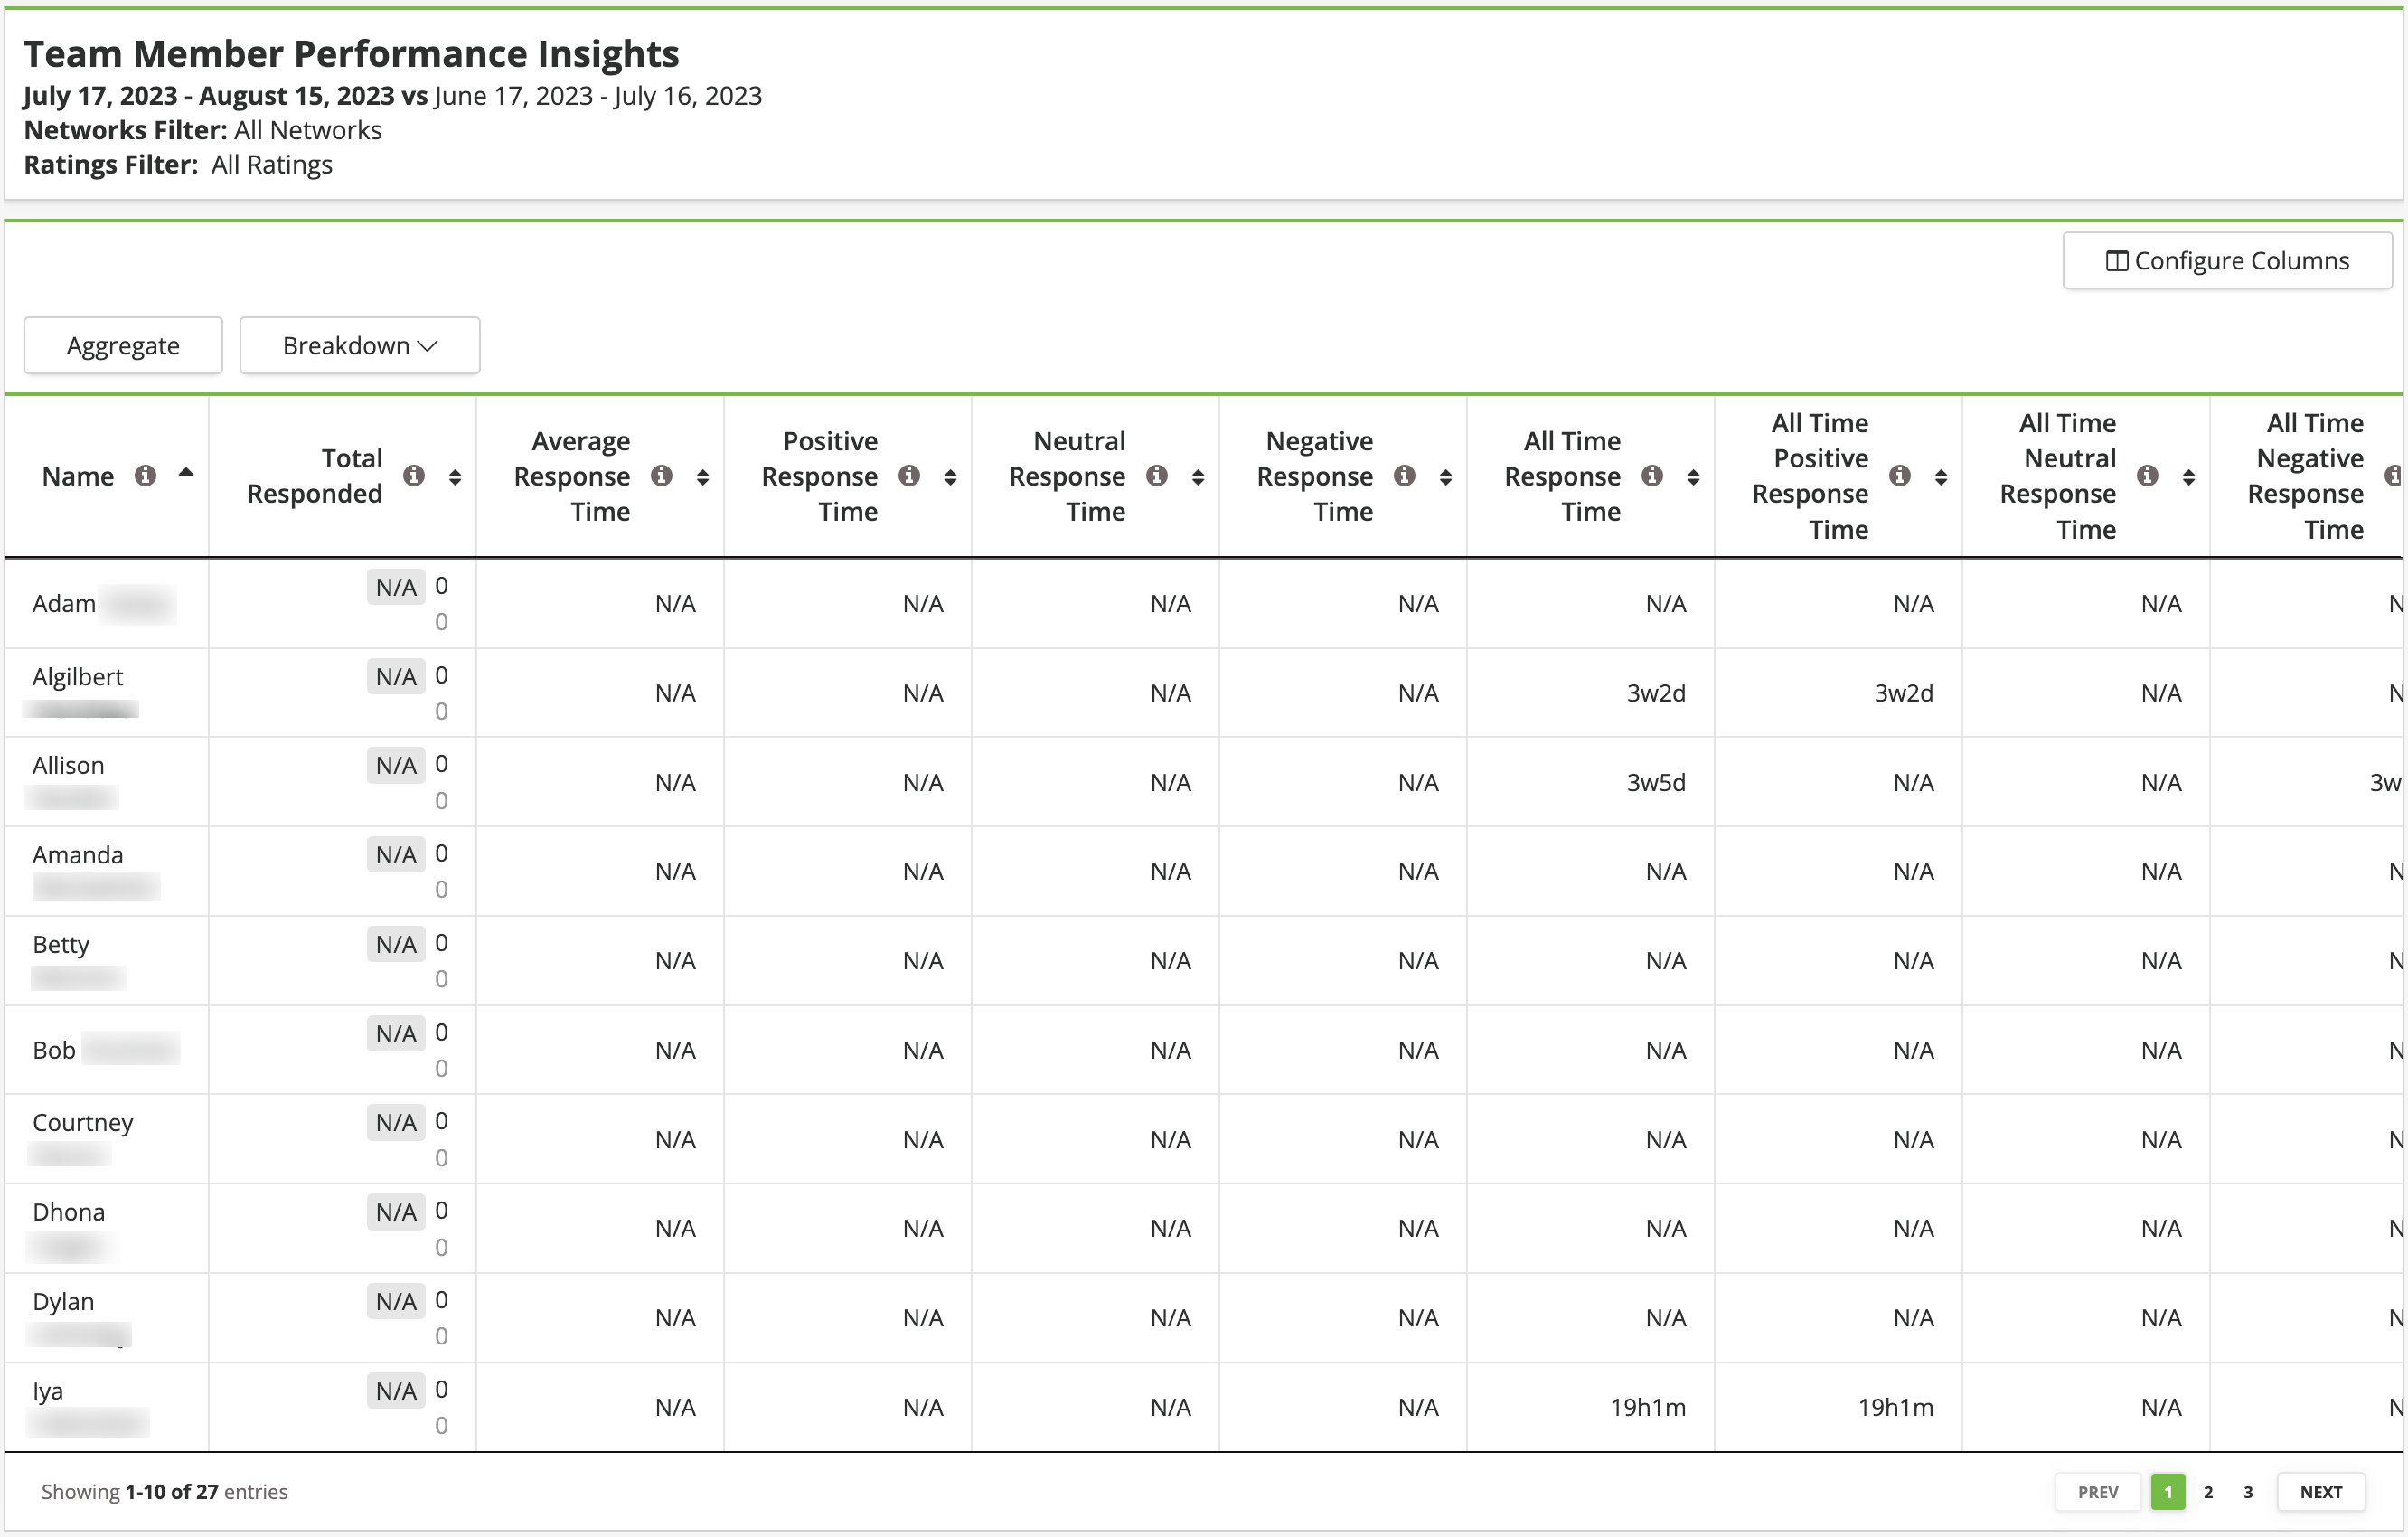The image size is (2408, 1537).
Task: Click Allison's 3w5d All Time Response Time
Action: pyautogui.click(x=1656, y=782)
